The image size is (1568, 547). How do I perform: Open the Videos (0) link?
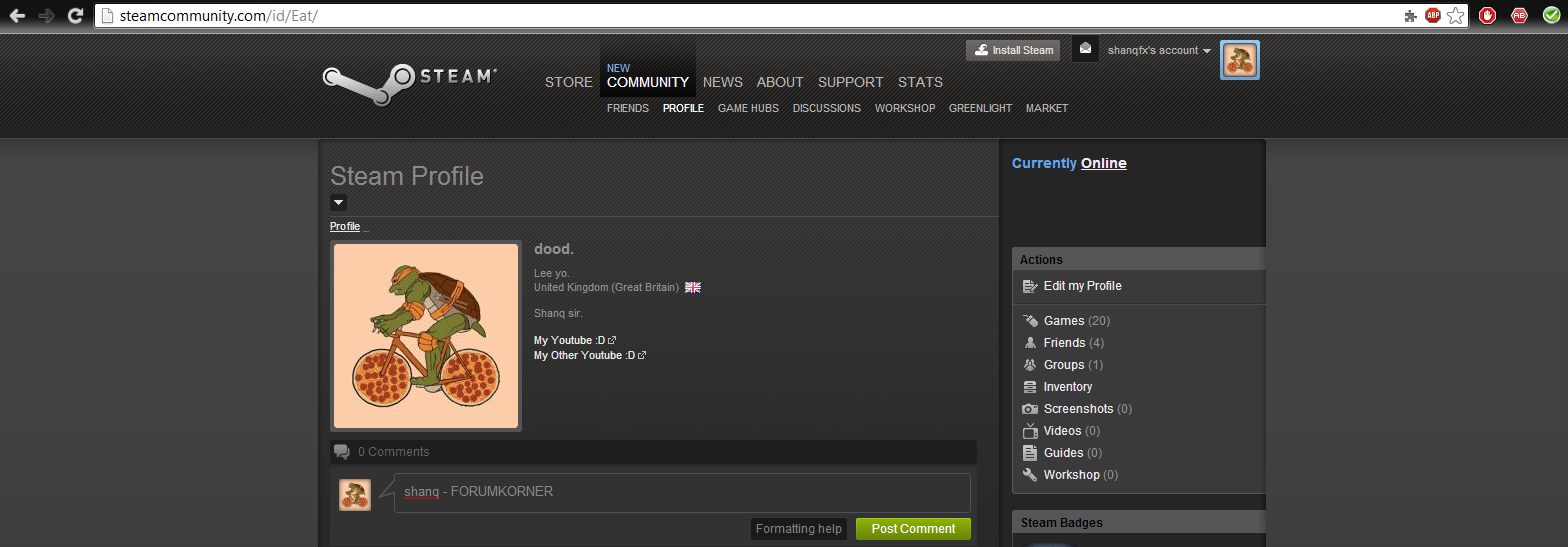point(1072,431)
